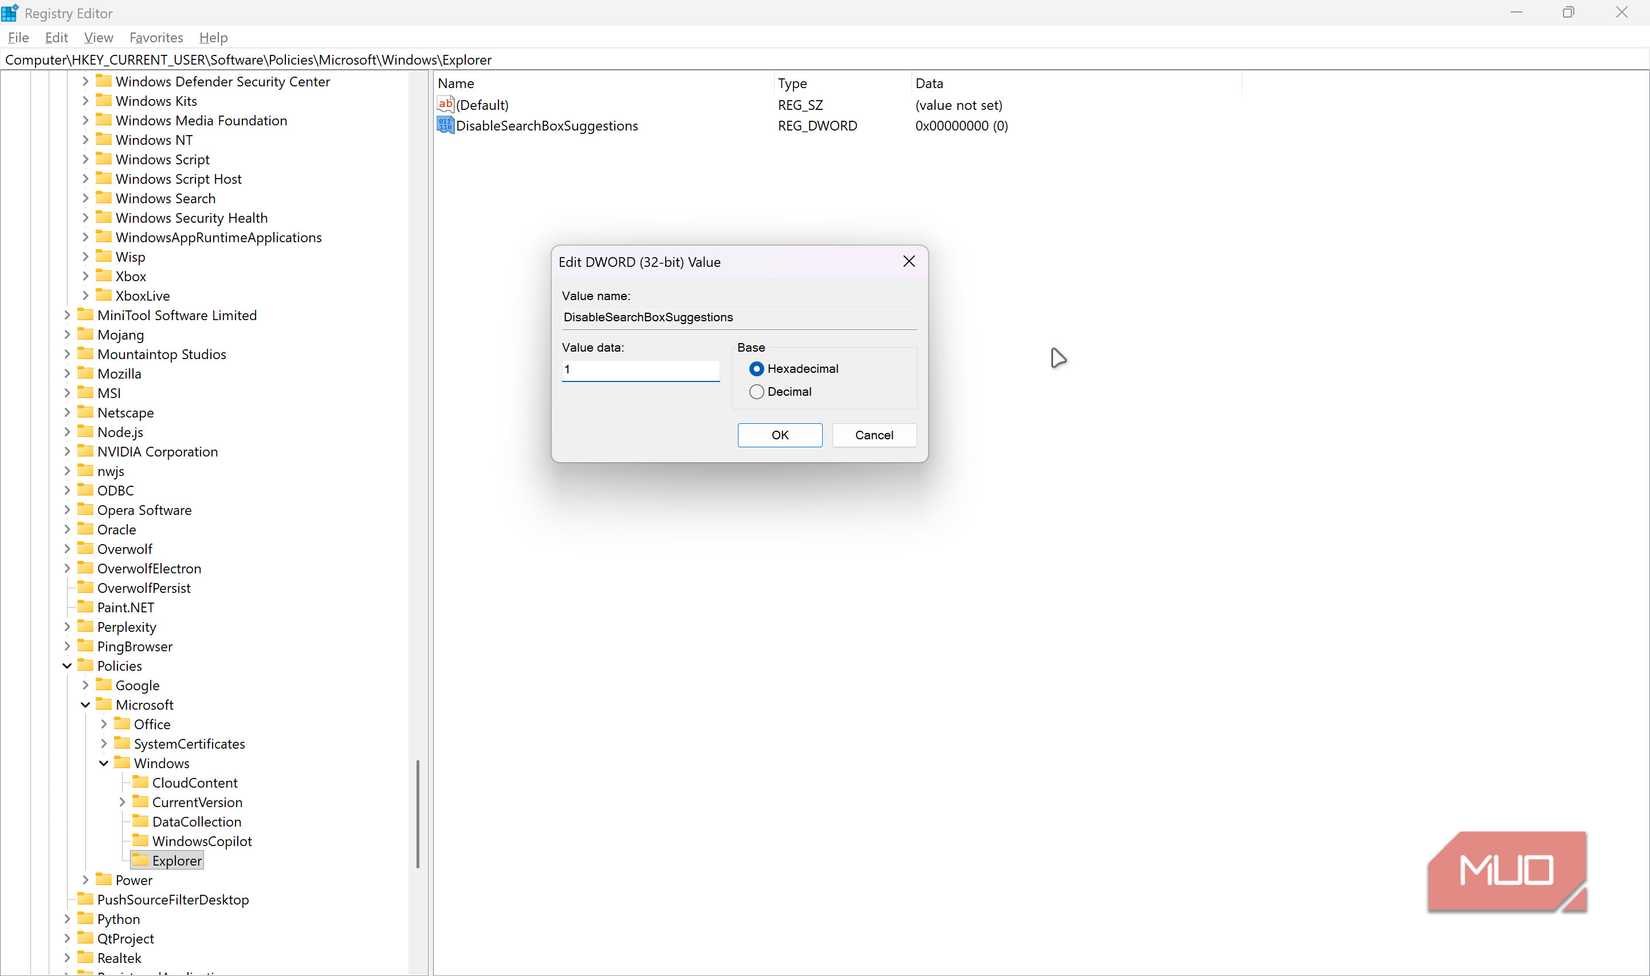Image resolution: width=1650 pixels, height=976 pixels.
Task: Click the Opera Software folder icon
Action: [x=85, y=509]
